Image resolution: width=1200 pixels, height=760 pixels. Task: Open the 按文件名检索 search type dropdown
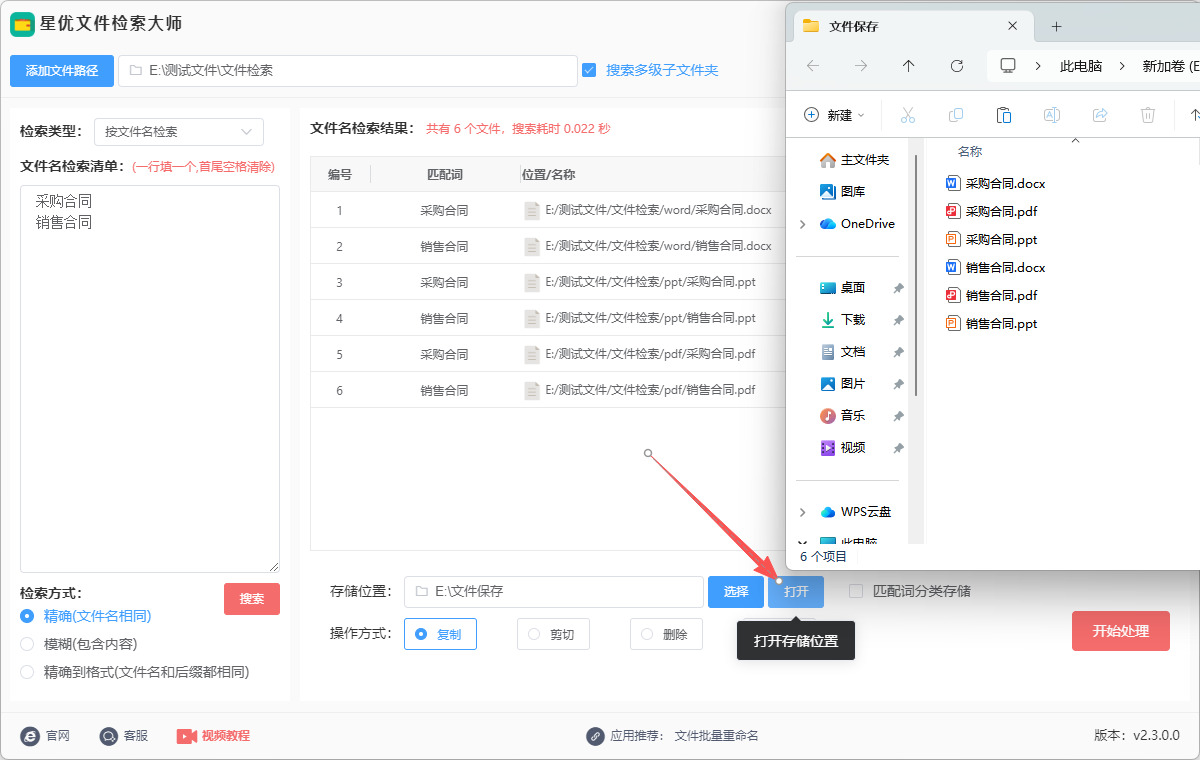click(x=179, y=131)
